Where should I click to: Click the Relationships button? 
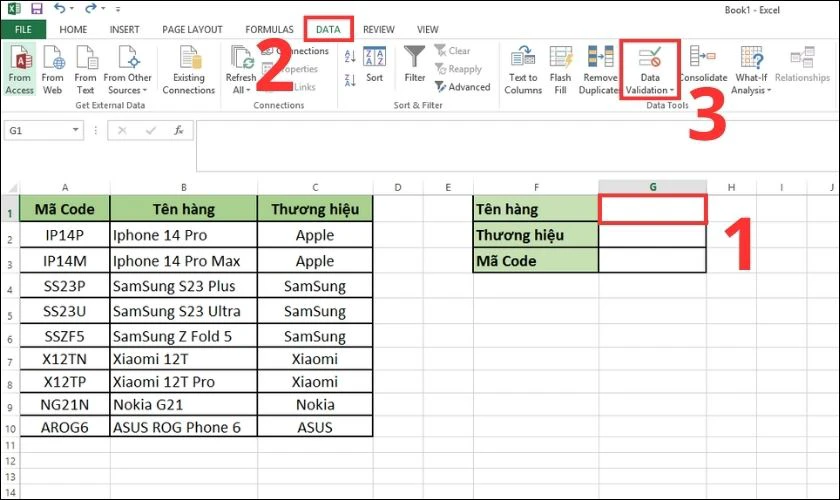click(x=802, y=66)
